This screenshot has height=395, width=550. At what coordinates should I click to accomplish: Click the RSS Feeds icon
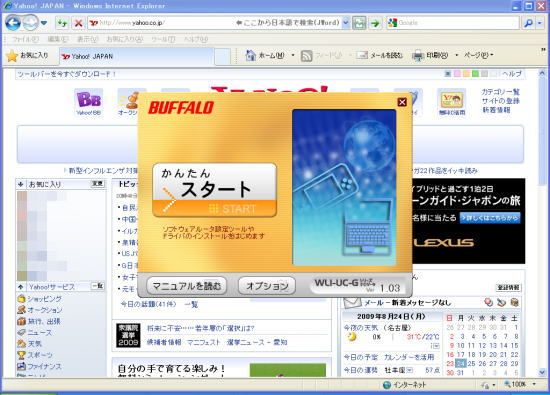click(x=306, y=56)
